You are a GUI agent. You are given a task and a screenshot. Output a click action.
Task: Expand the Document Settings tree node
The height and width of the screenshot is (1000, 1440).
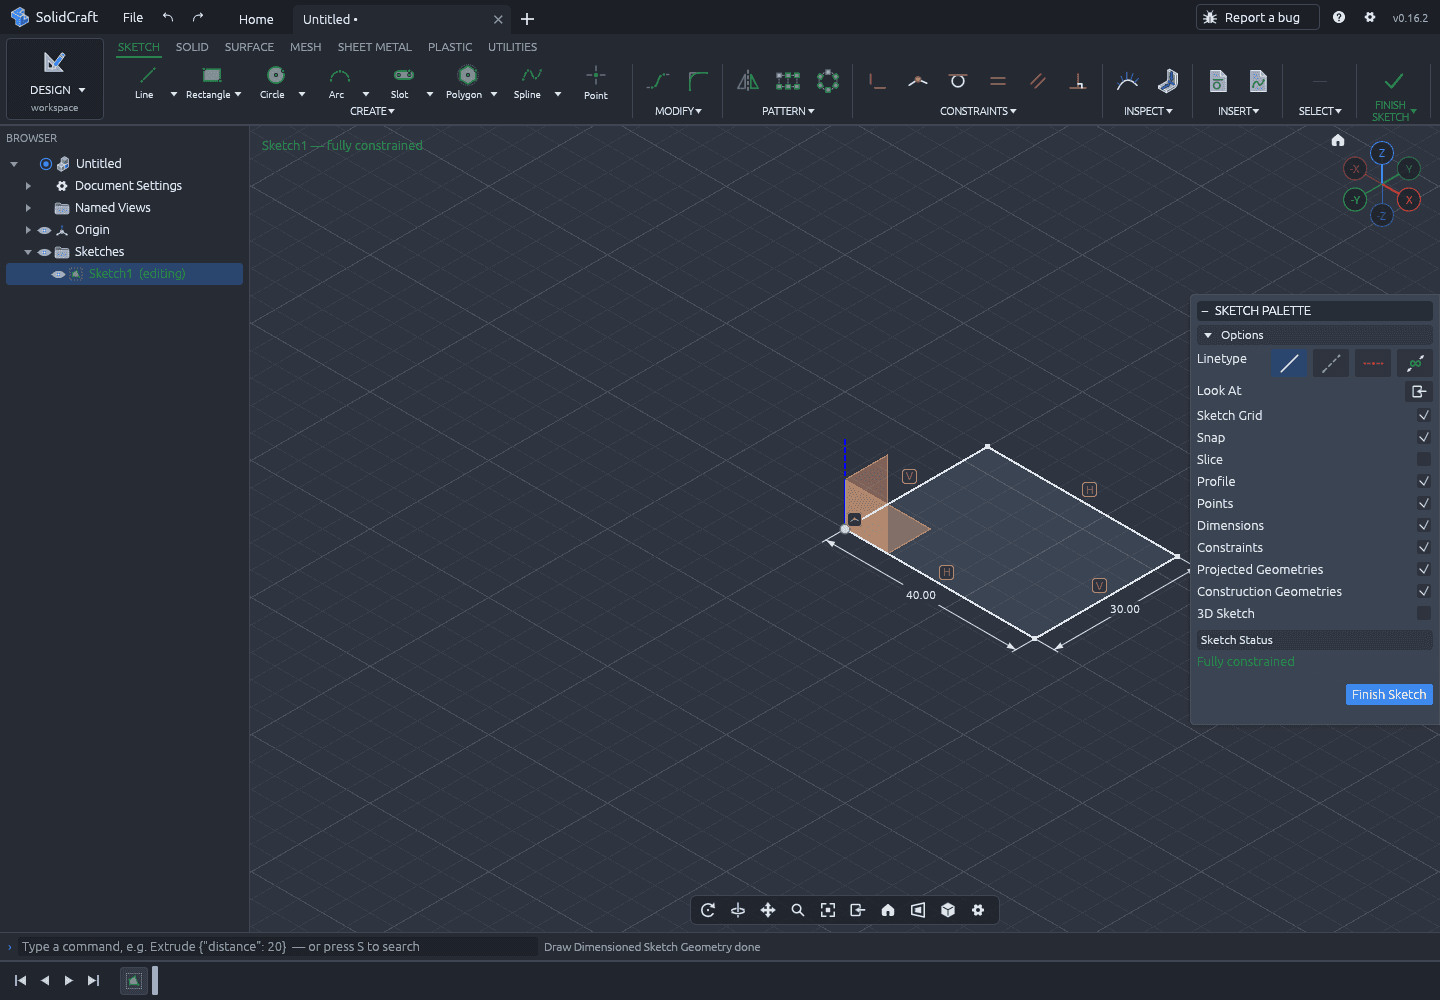point(28,186)
